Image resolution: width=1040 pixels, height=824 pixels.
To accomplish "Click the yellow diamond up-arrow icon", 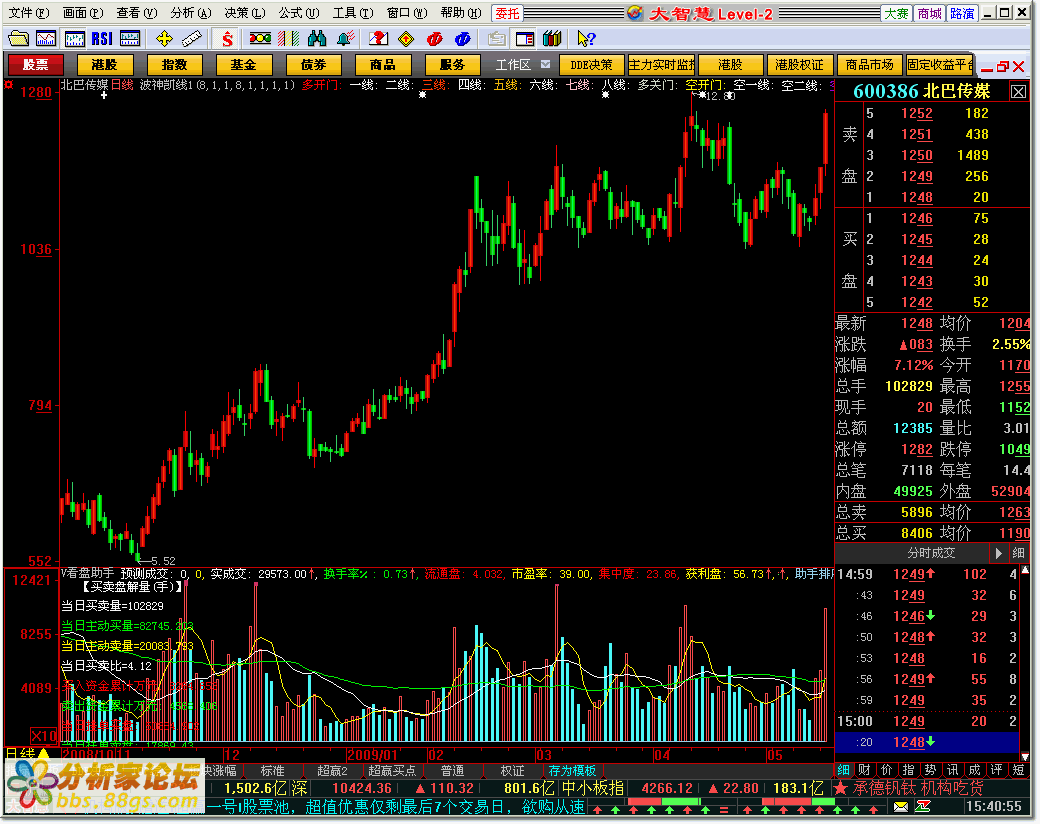I will pos(406,38).
